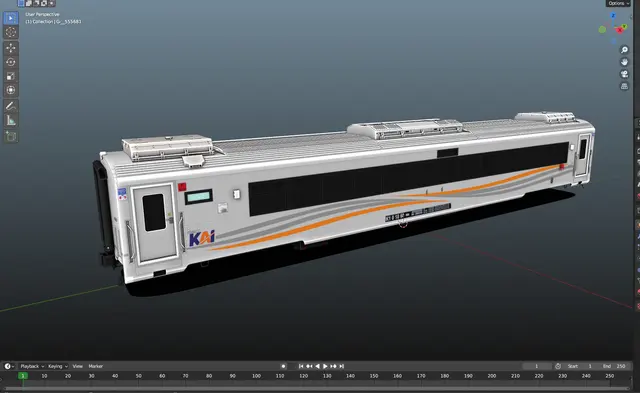The width and height of the screenshot is (640, 393).
Task: Activate the Add Cube tool
Action: click(x=11, y=136)
